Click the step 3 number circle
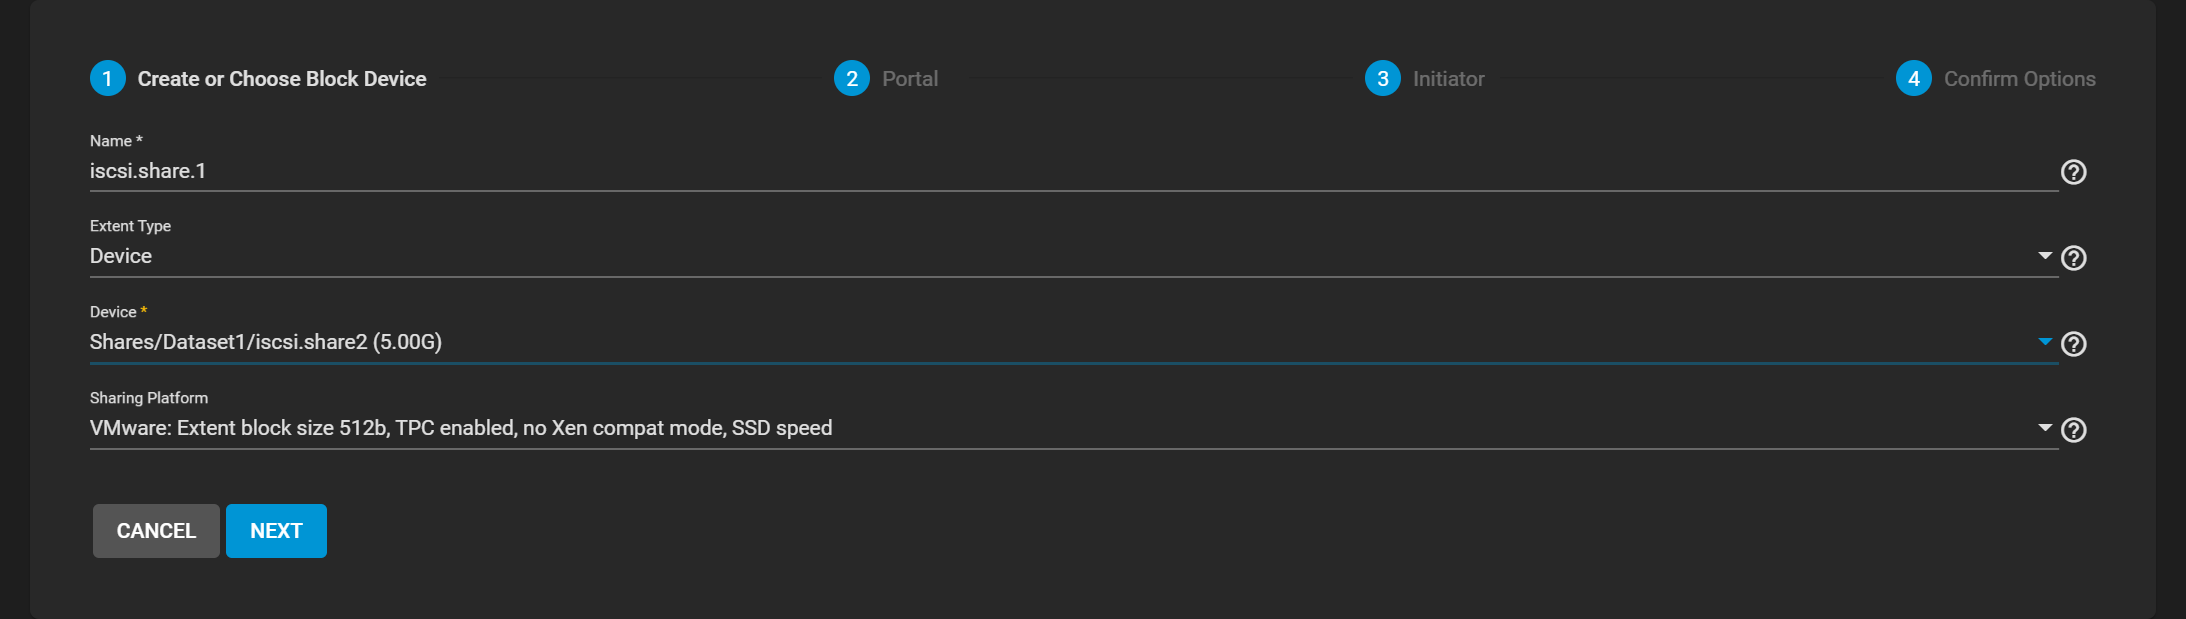Viewport: 2186px width, 619px height. (1382, 79)
